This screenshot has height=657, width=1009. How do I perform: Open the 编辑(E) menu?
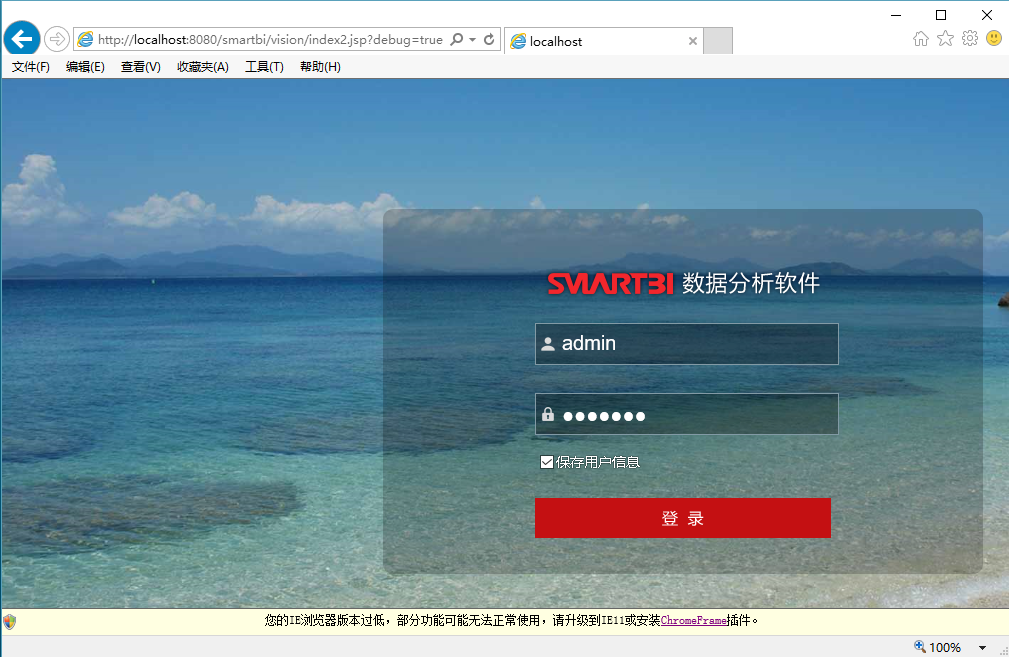tap(85, 67)
